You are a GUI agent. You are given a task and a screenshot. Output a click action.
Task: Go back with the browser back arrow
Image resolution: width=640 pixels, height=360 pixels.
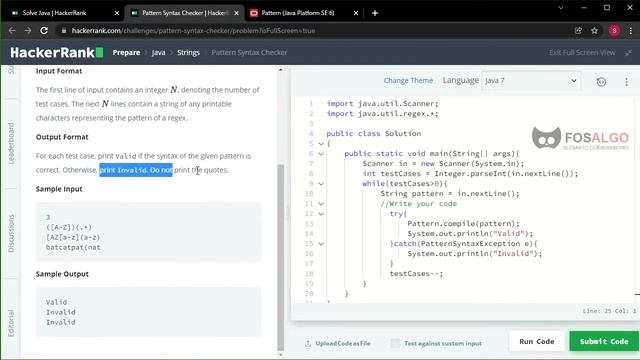(x=12, y=31)
